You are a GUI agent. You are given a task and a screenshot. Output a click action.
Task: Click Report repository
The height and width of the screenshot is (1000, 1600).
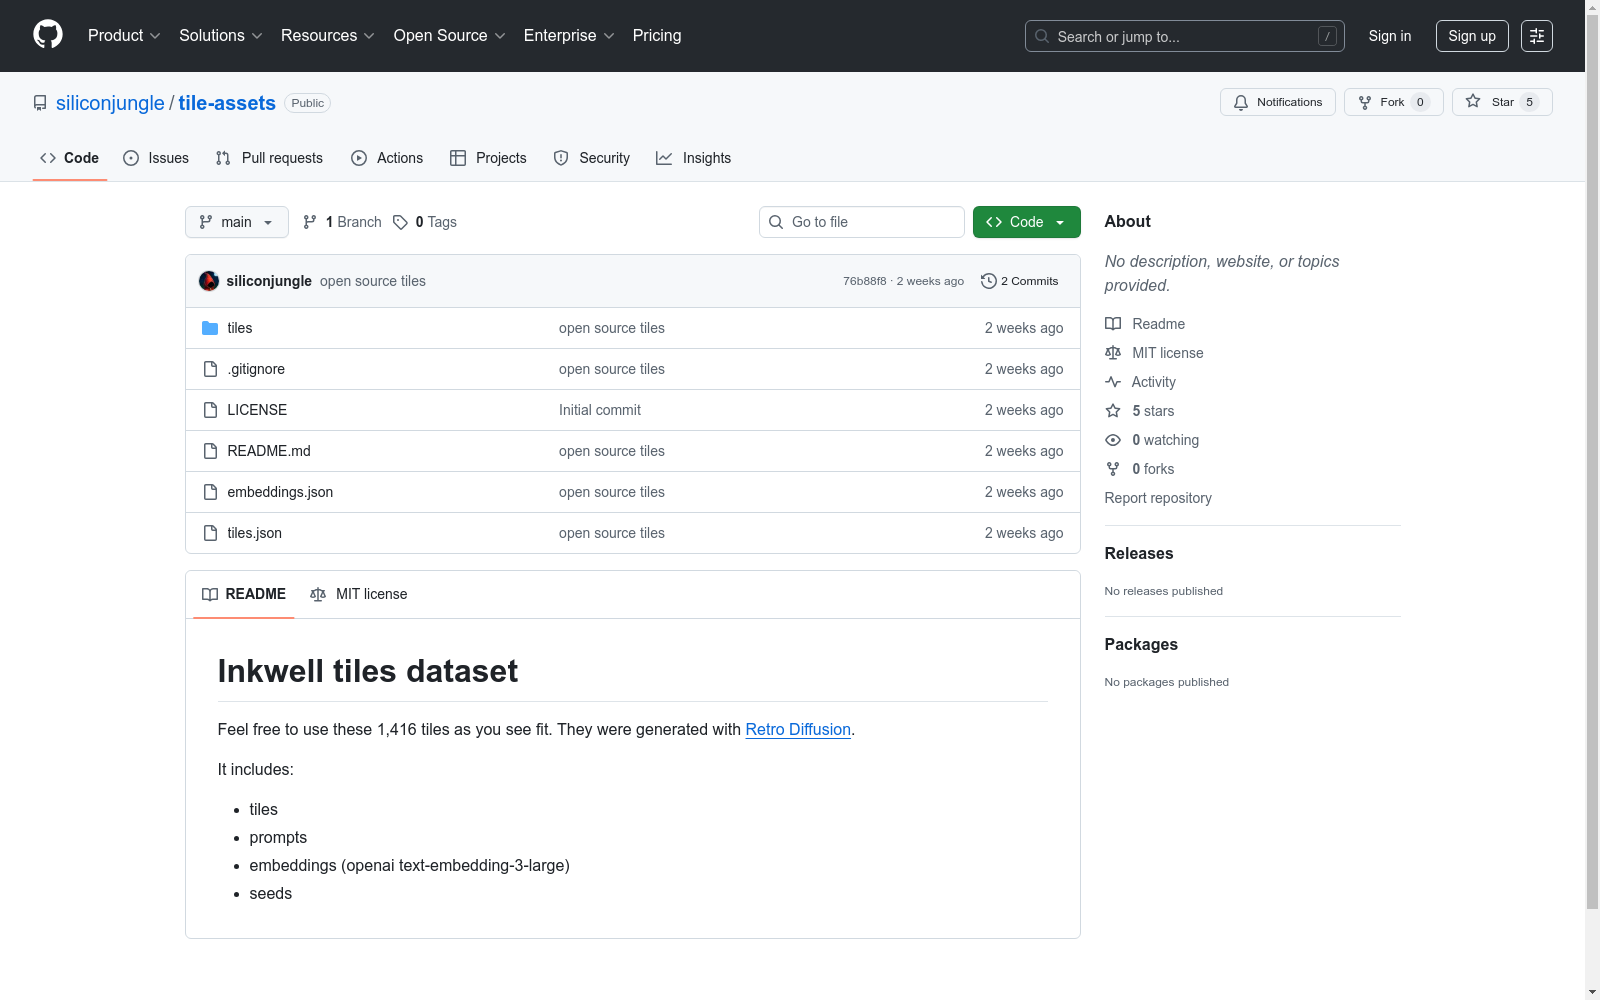[x=1158, y=498]
